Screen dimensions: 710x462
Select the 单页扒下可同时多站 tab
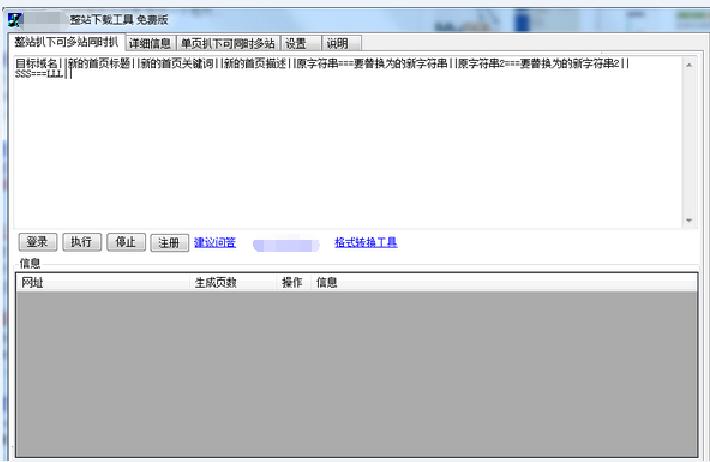click(x=226, y=43)
